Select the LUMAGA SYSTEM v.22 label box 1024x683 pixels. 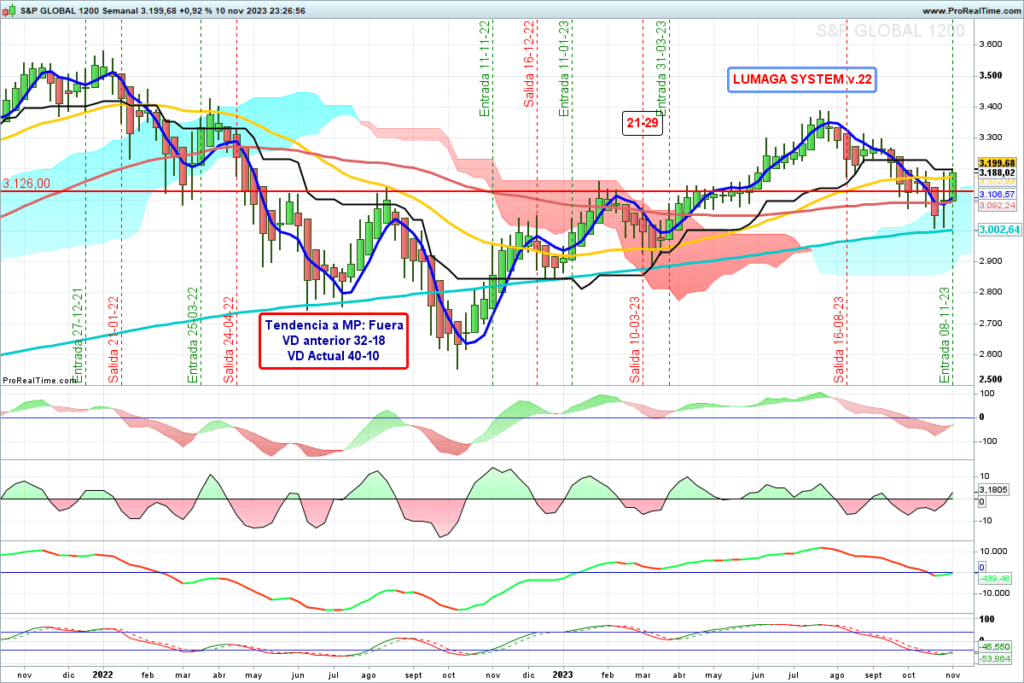802,80
